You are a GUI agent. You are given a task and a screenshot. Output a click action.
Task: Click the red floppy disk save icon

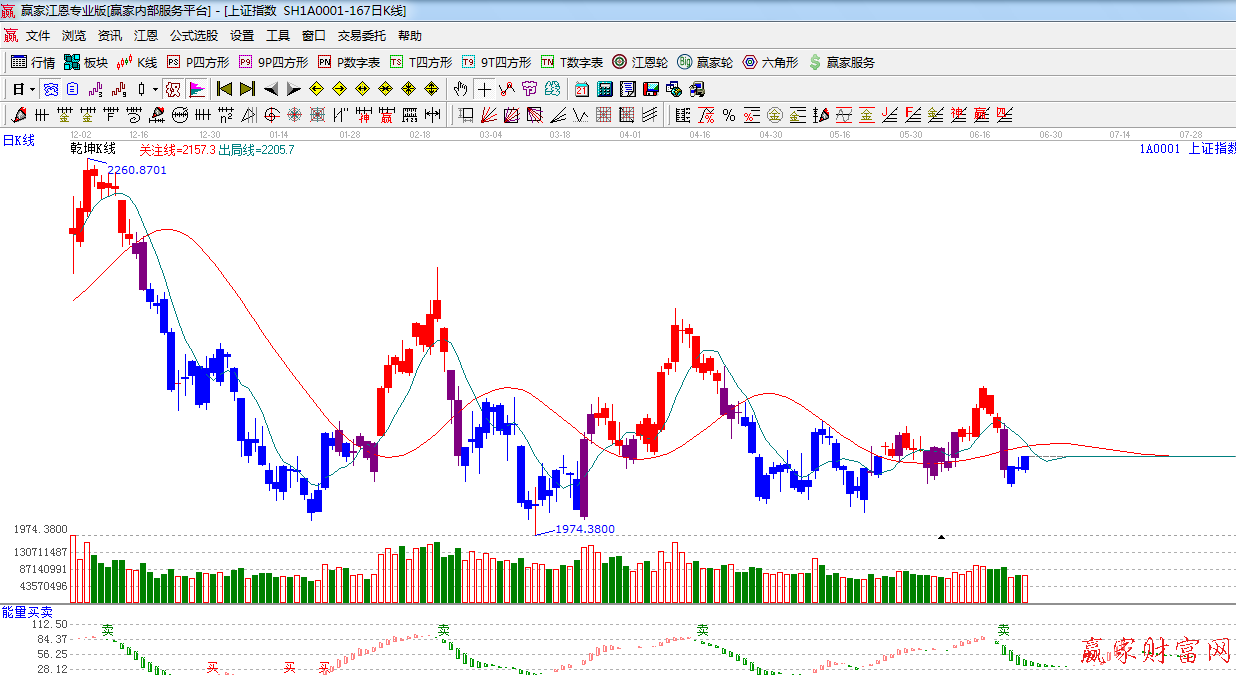pos(651,89)
